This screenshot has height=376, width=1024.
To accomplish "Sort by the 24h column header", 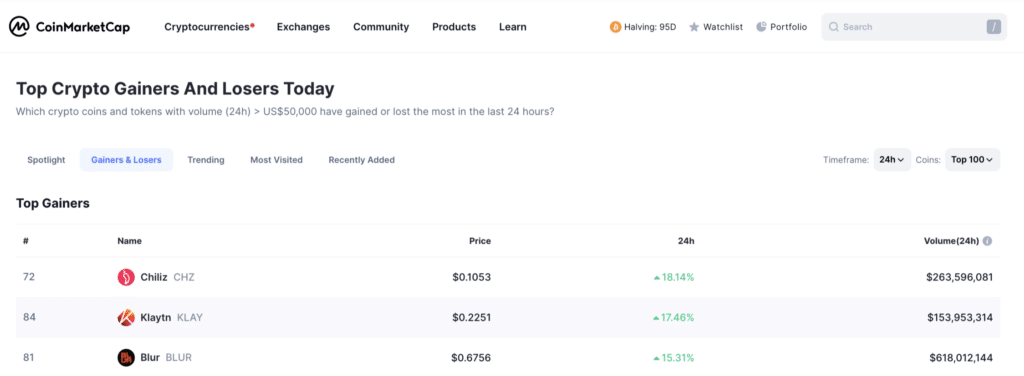I will tap(686, 241).
